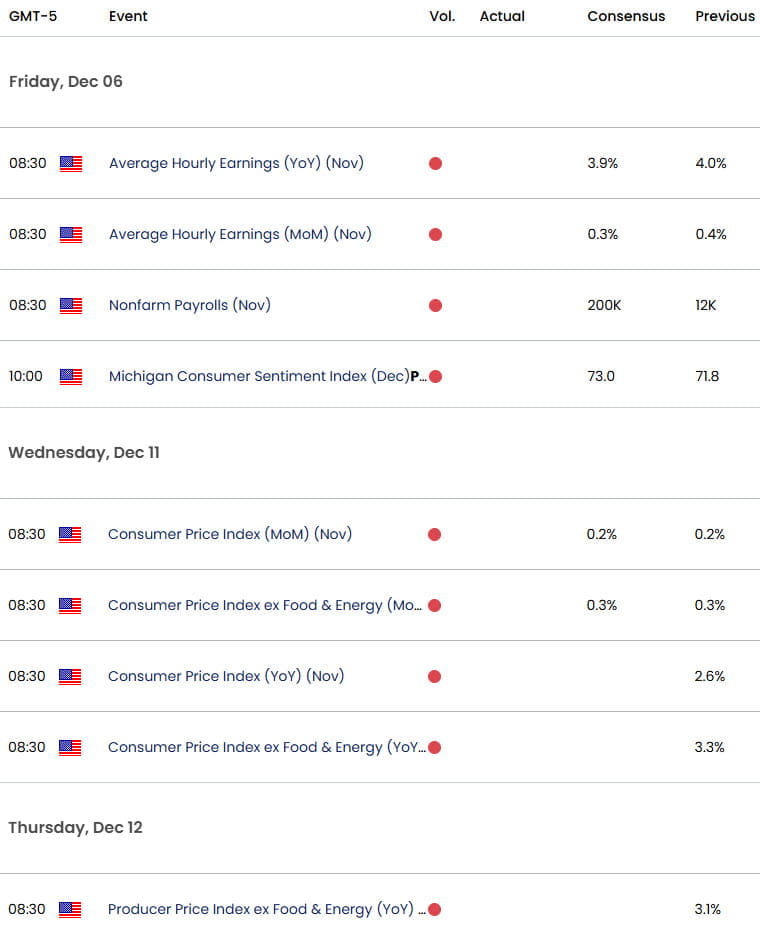The height and width of the screenshot is (935, 760).
Task: Click red volatility dot for Consumer Price Index (YoY)
Action: (435, 676)
